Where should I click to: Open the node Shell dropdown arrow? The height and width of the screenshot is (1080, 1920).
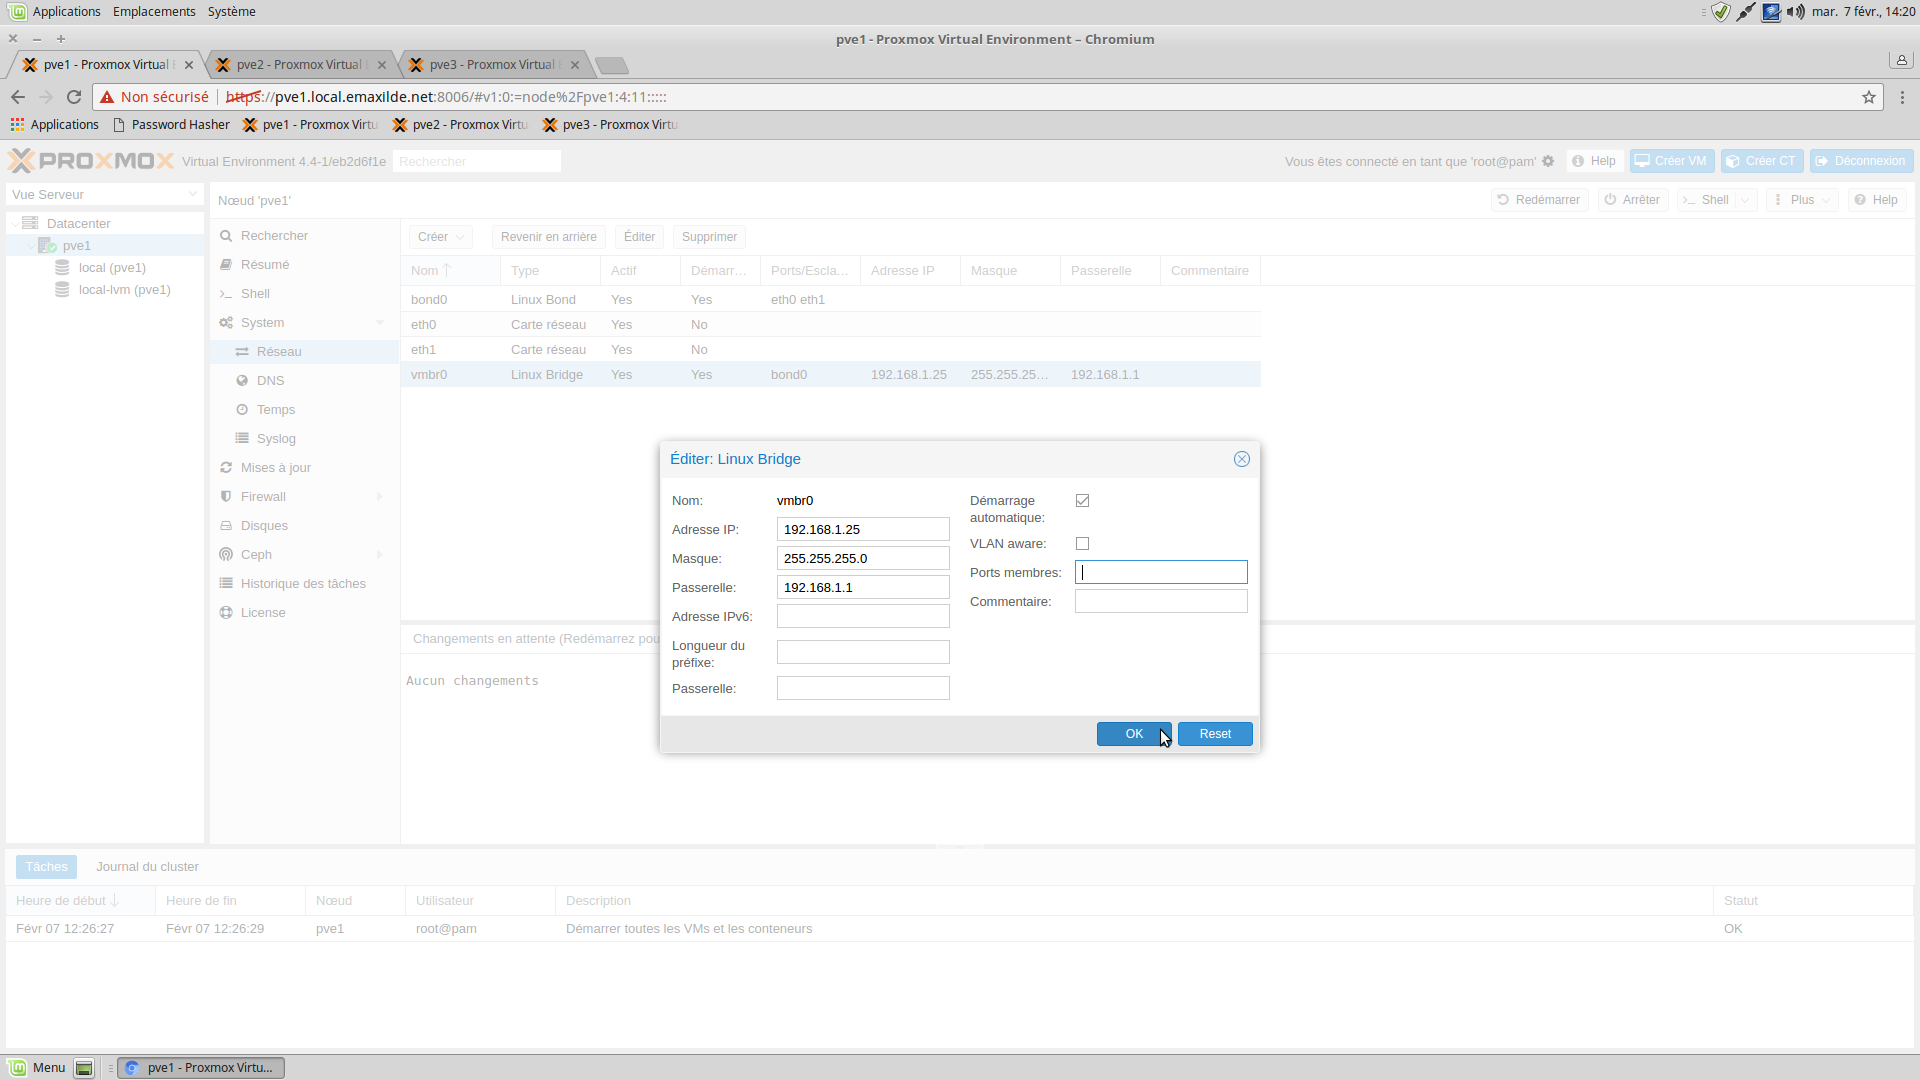pyautogui.click(x=1745, y=200)
